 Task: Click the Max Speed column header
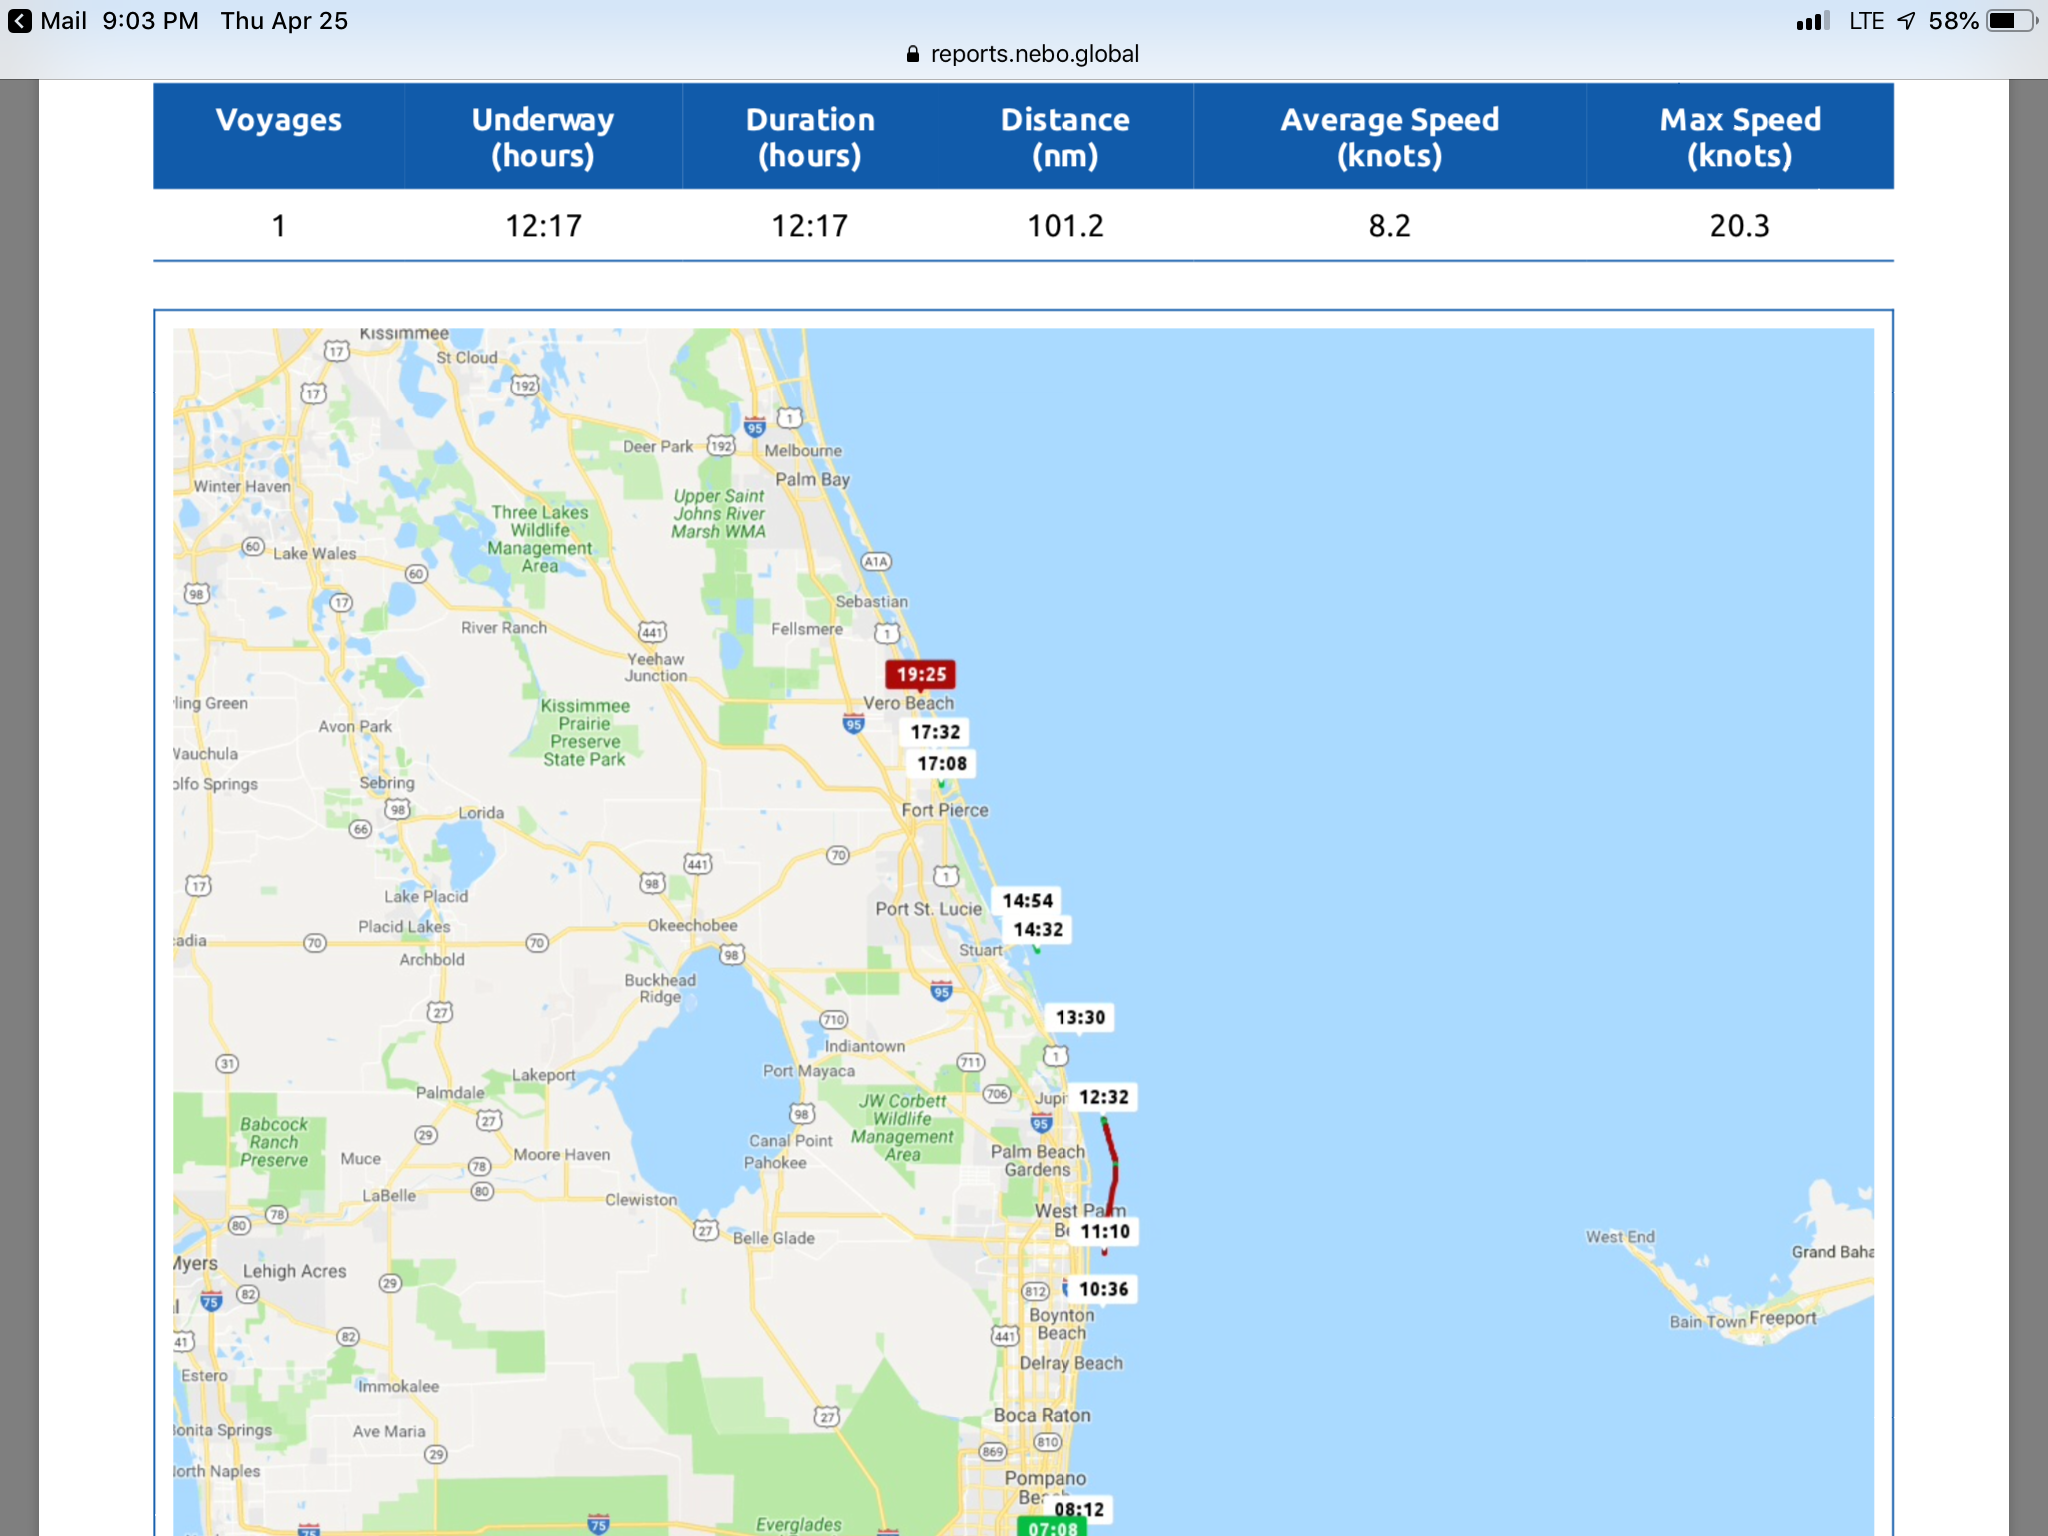pos(1739,136)
